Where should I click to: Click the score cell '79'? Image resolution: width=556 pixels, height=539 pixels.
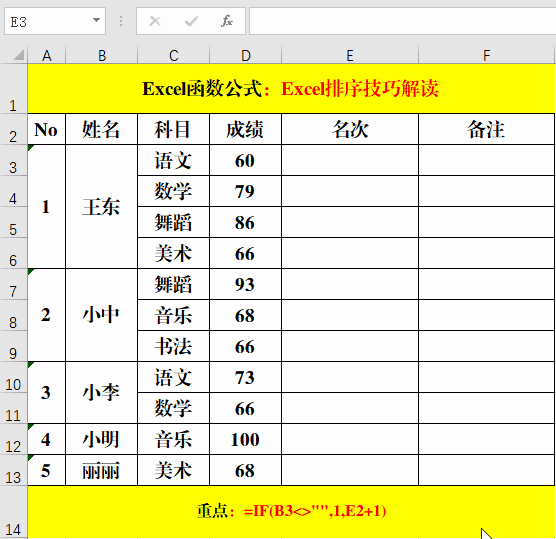245,191
